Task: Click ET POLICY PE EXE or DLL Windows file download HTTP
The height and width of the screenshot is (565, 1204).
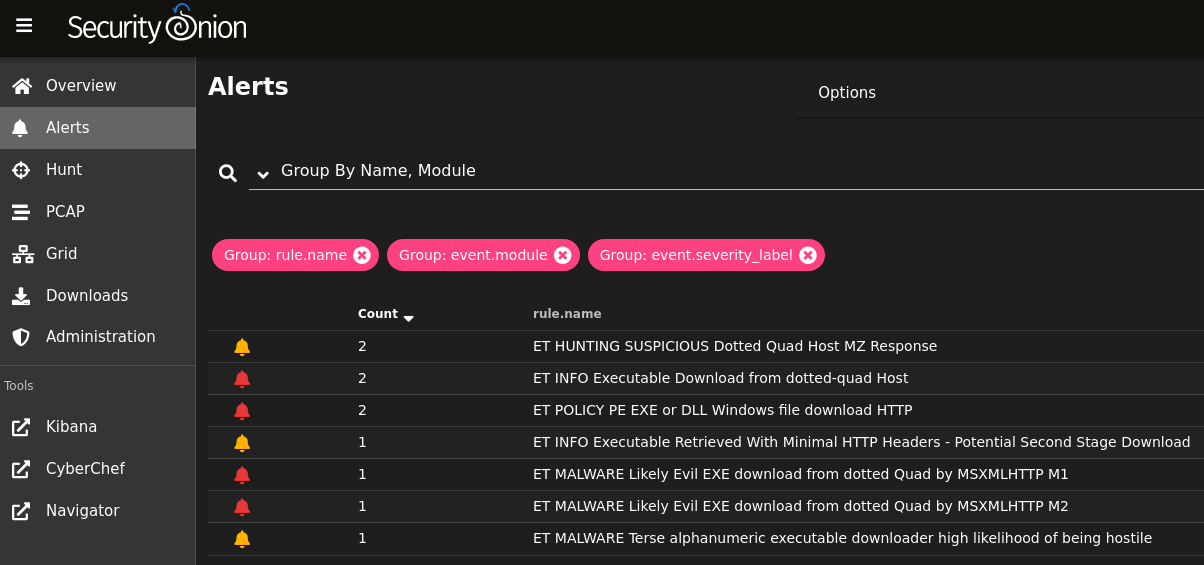Action: click(x=722, y=410)
